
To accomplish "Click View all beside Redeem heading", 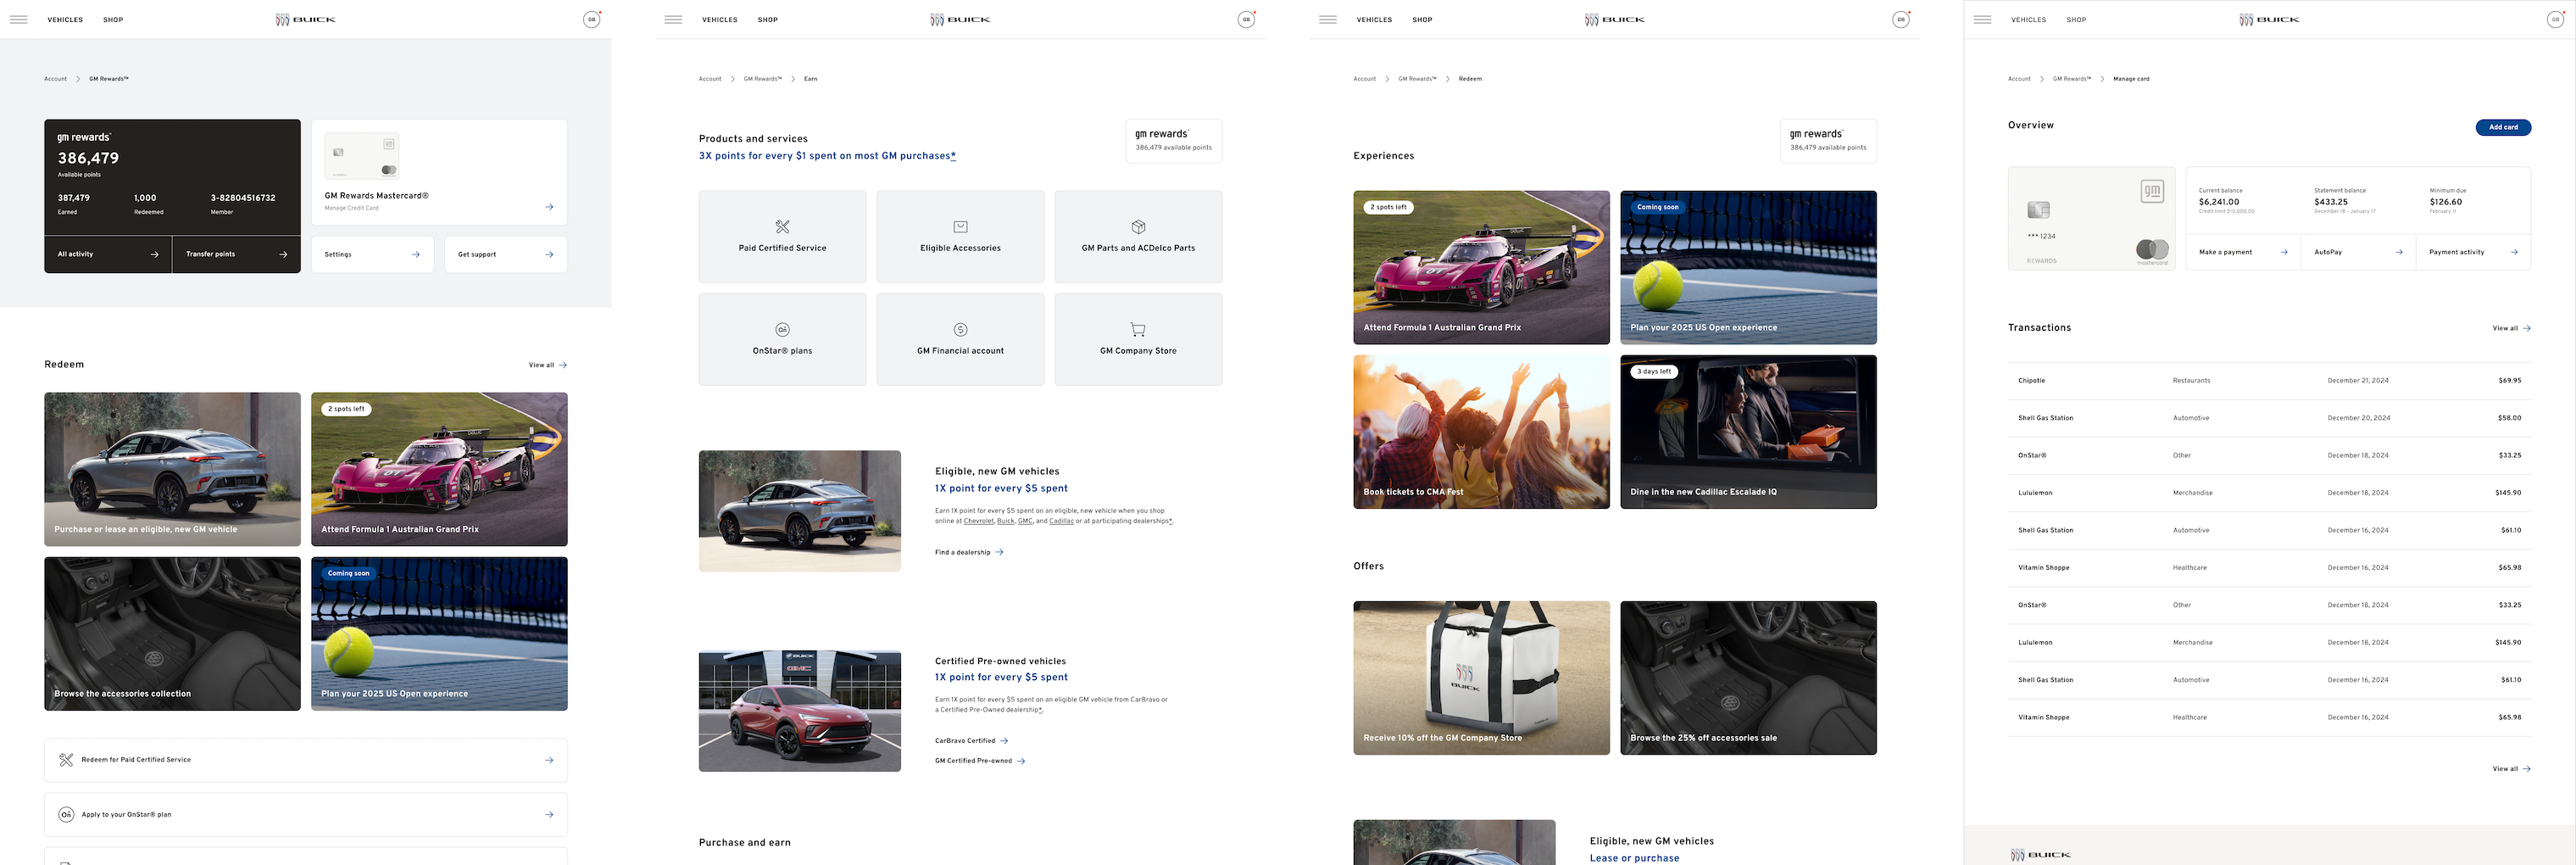I will 548,365.
